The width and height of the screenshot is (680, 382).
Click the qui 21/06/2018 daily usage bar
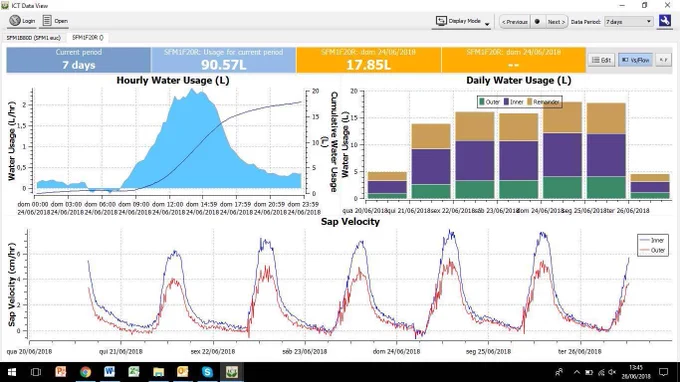click(431, 161)
